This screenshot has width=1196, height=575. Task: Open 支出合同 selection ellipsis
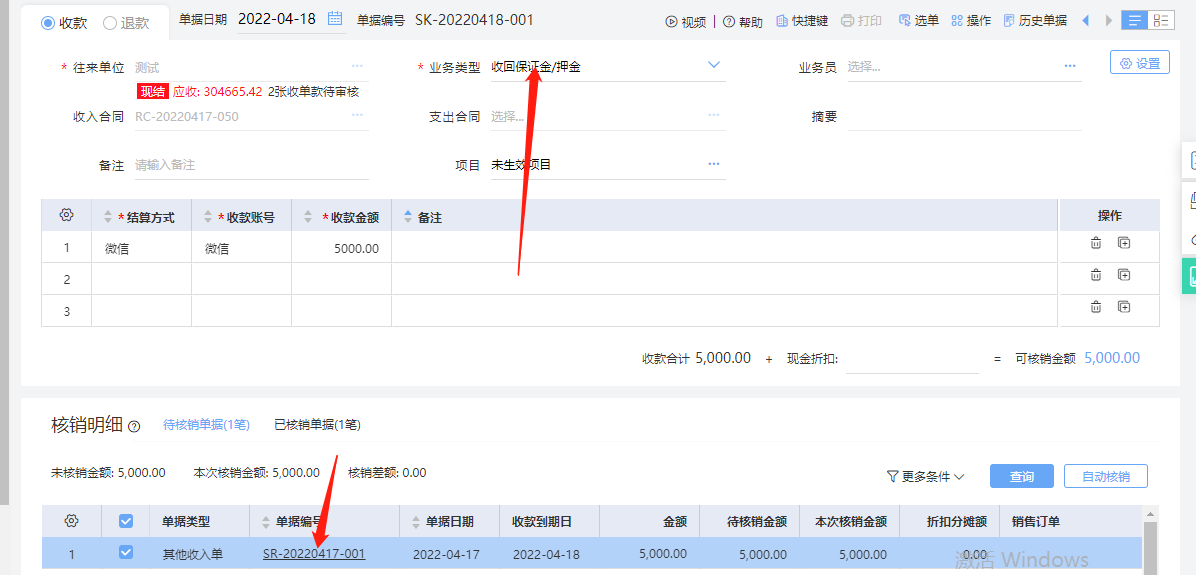click(x=714, y=115)
